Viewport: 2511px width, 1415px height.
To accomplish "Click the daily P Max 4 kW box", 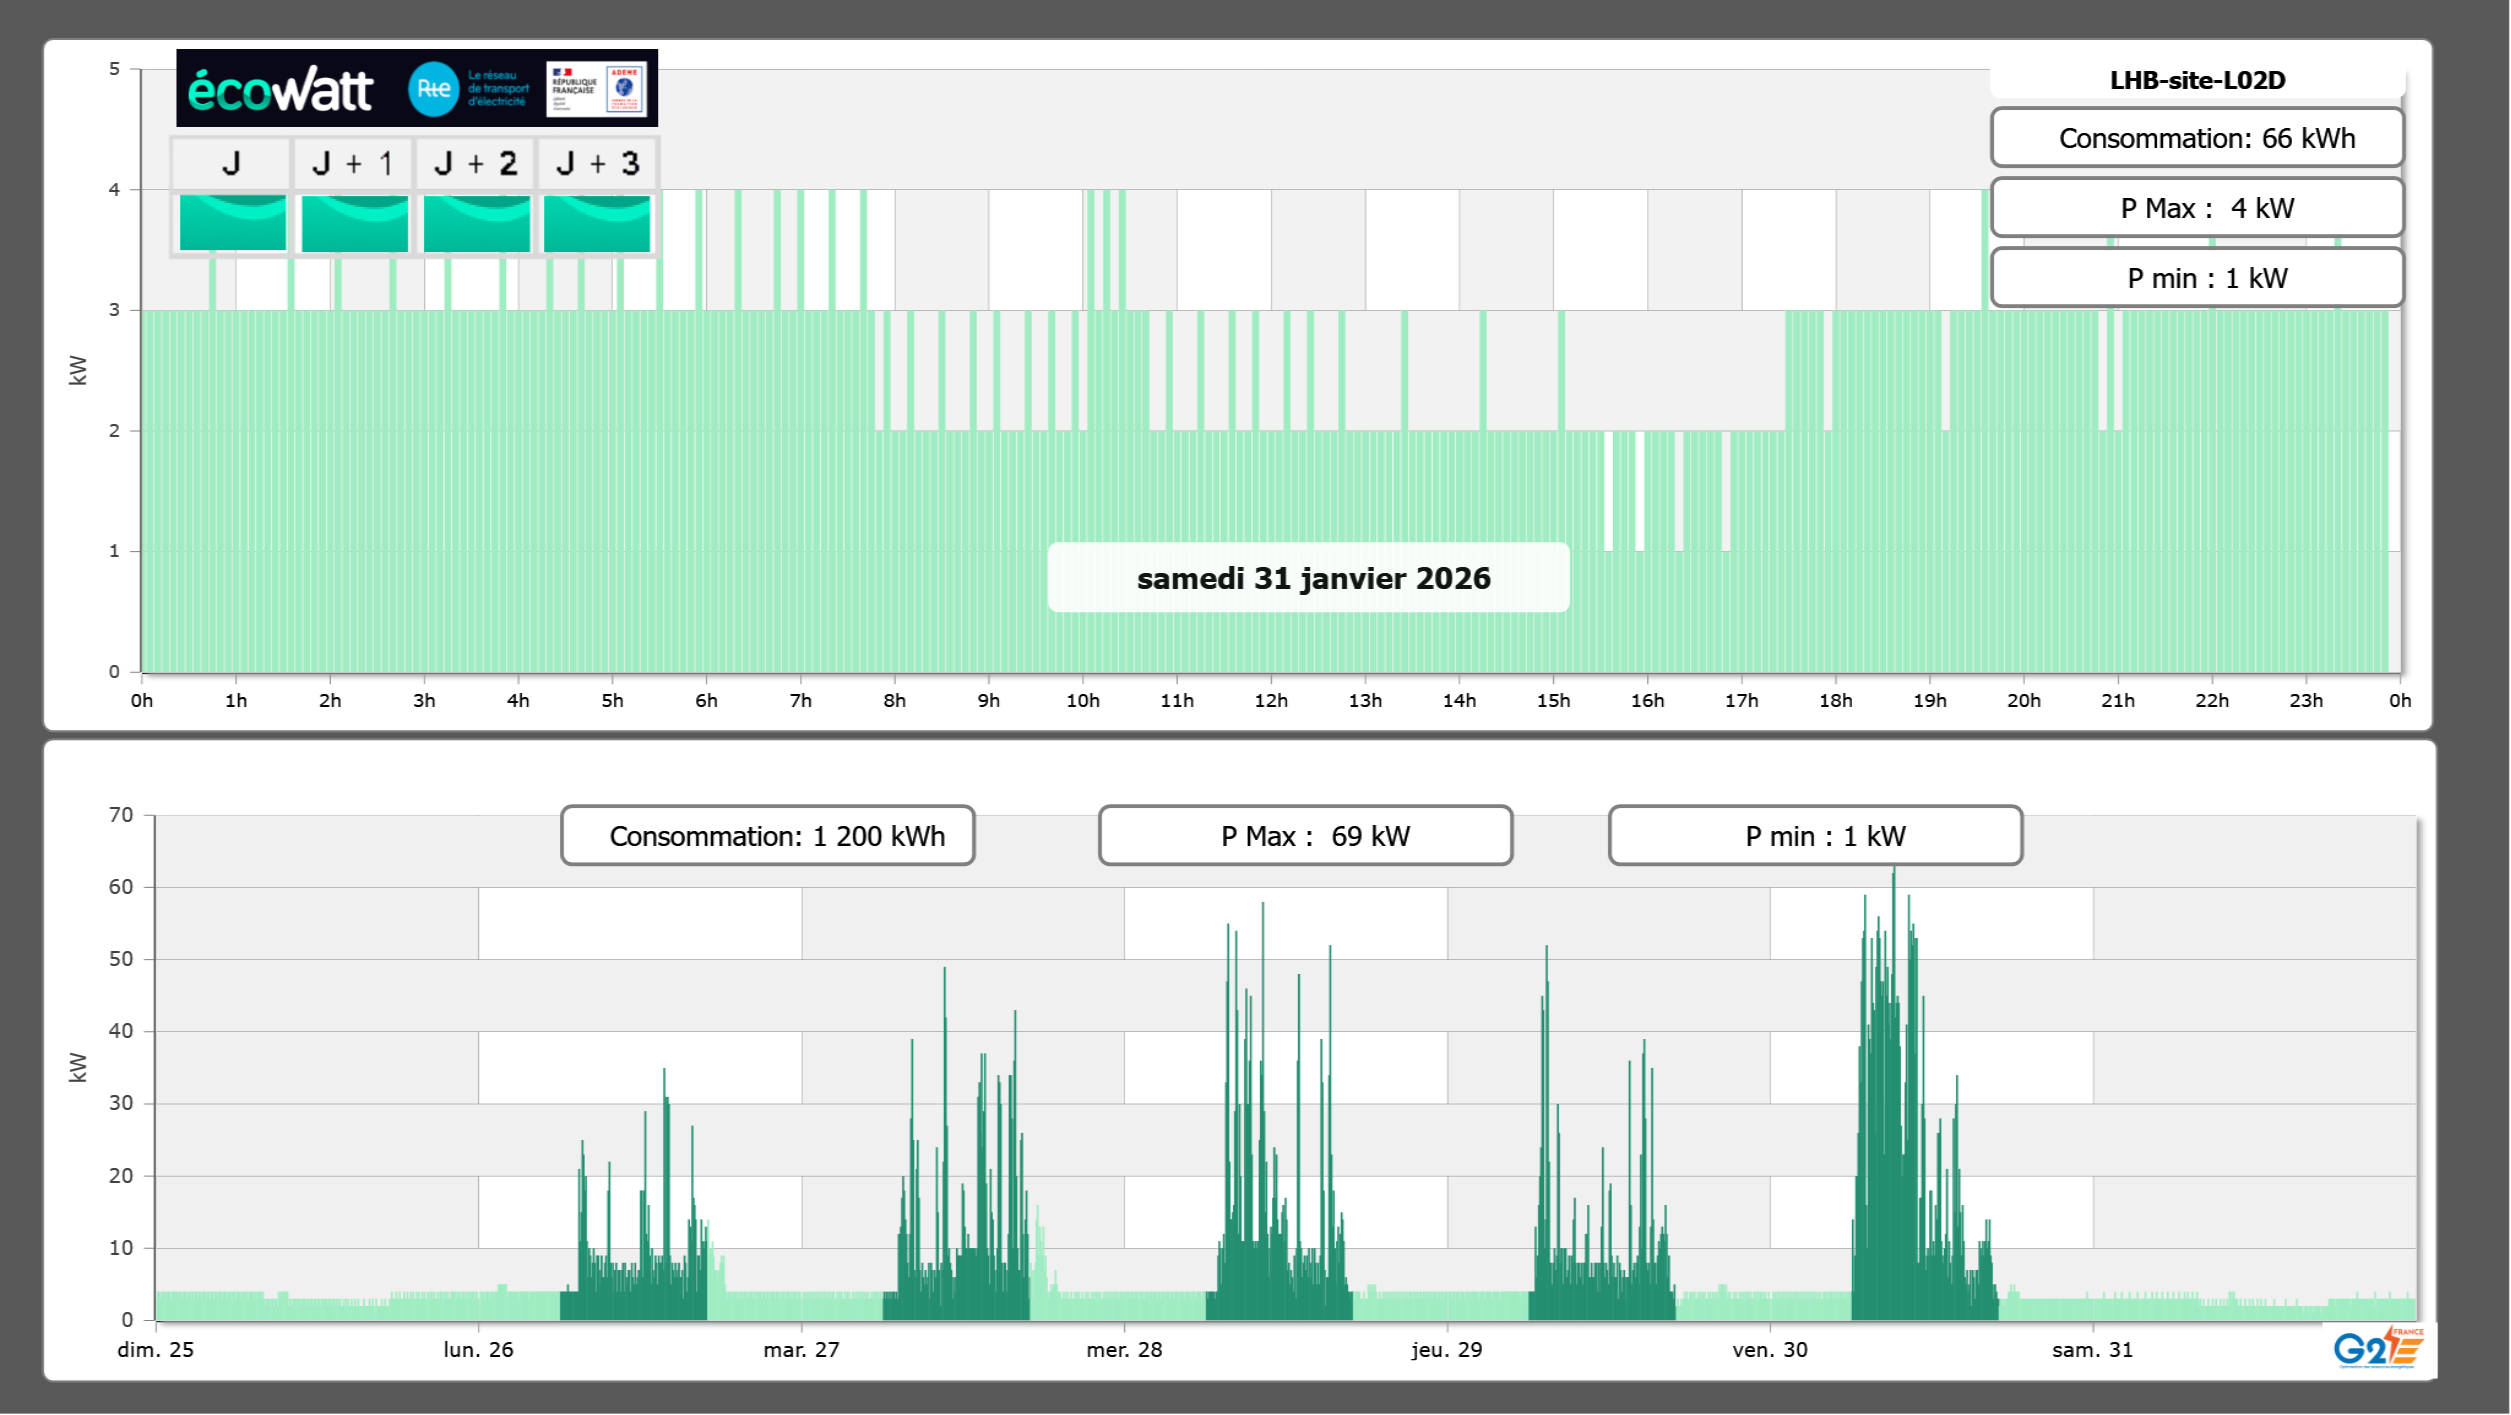I will pyautogui.click(x=2197, y=208).
